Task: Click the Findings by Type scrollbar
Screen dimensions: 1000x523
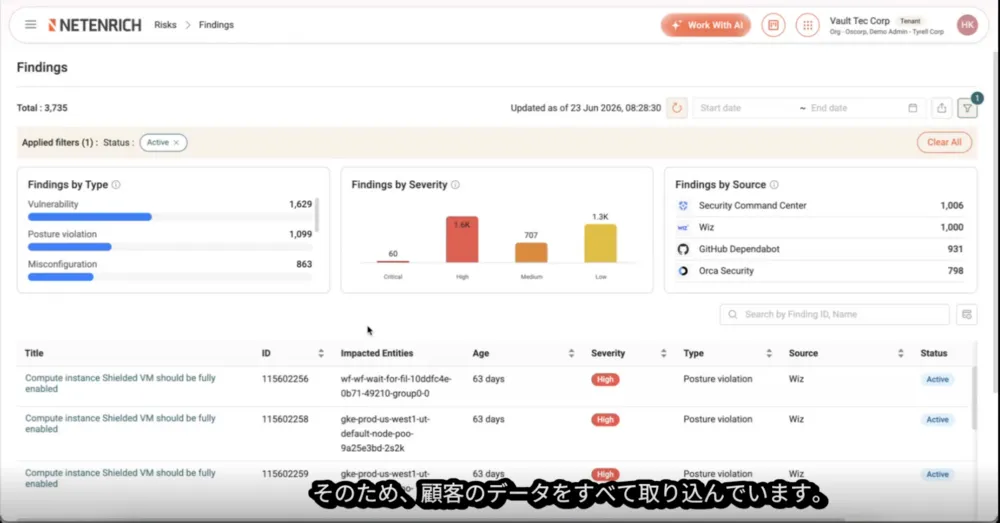Action: tap(317, 215)
